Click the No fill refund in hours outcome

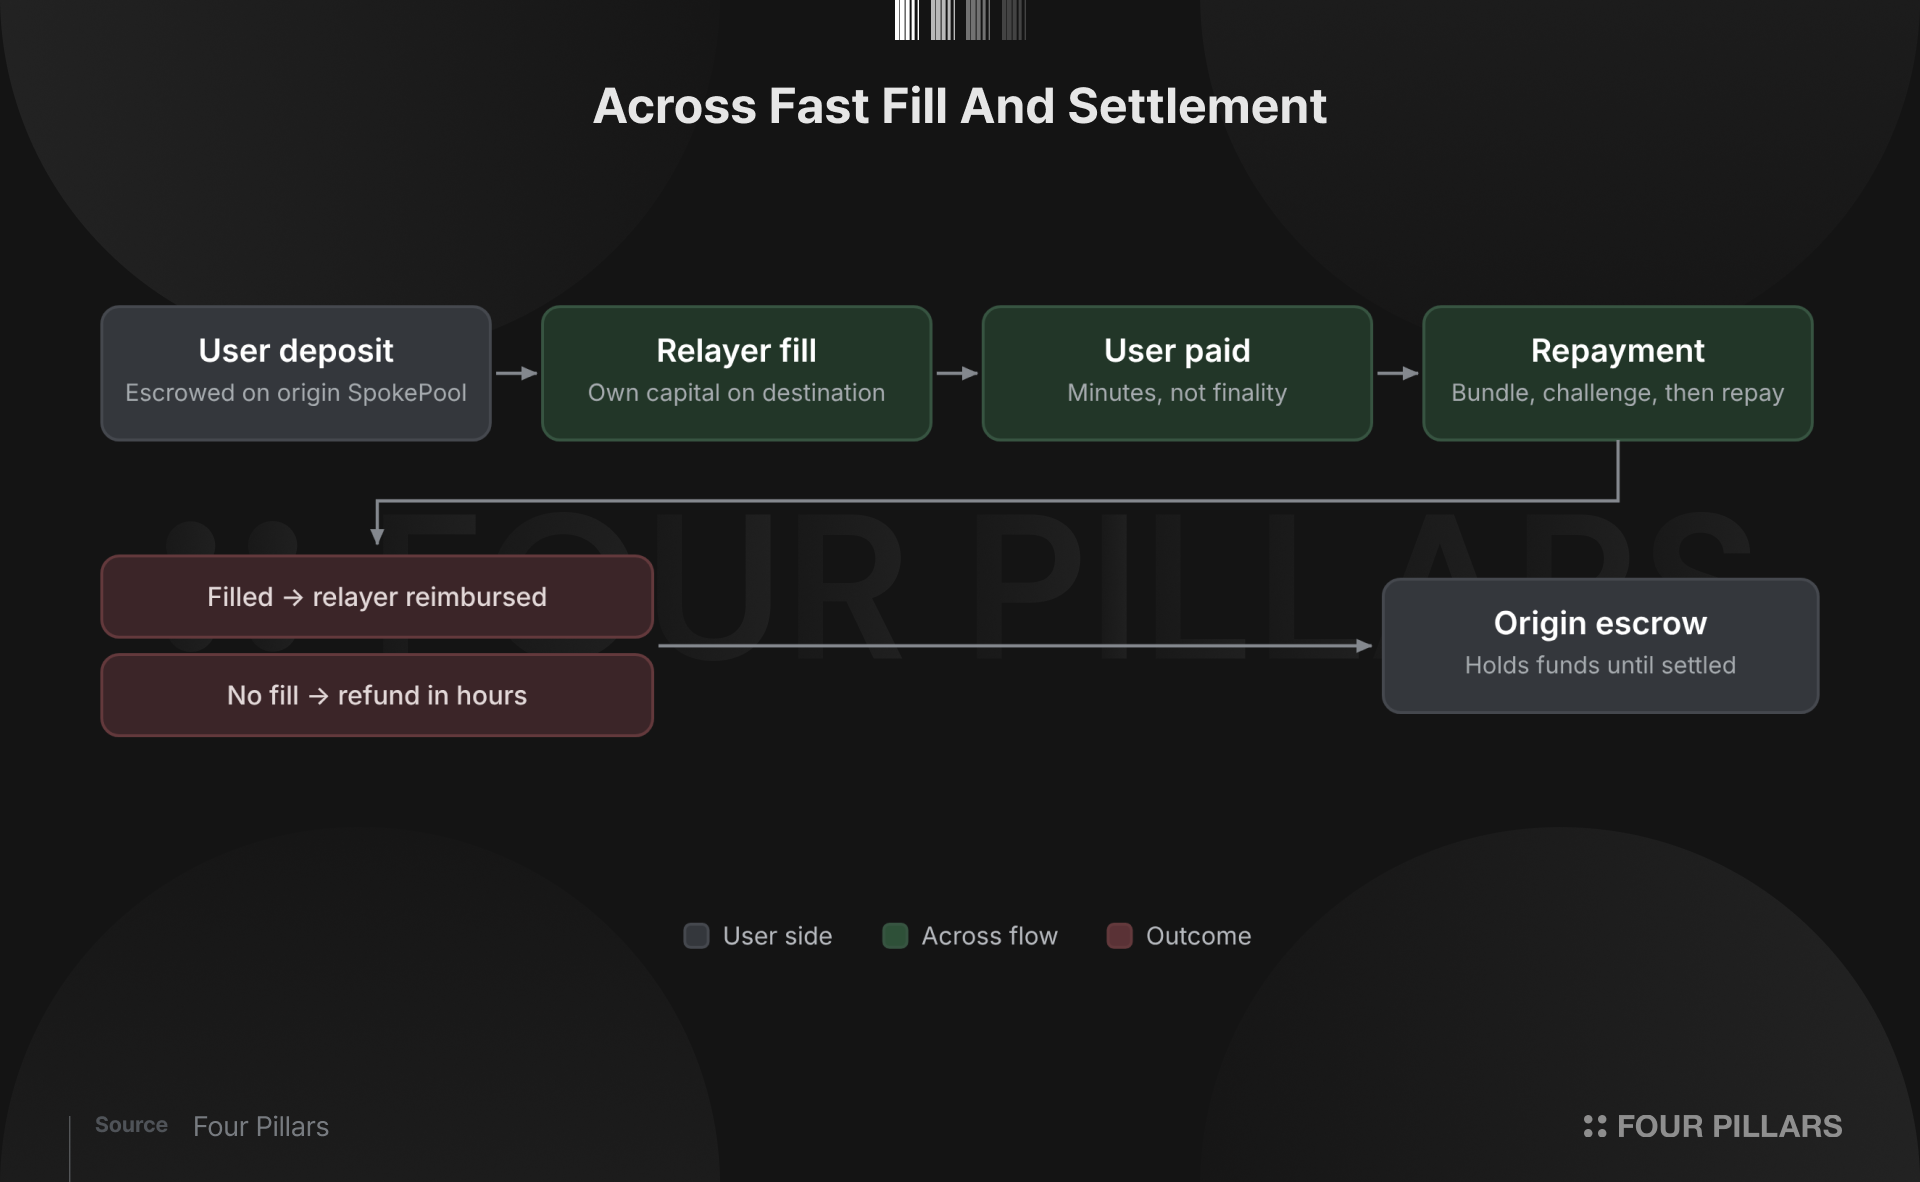377,695
